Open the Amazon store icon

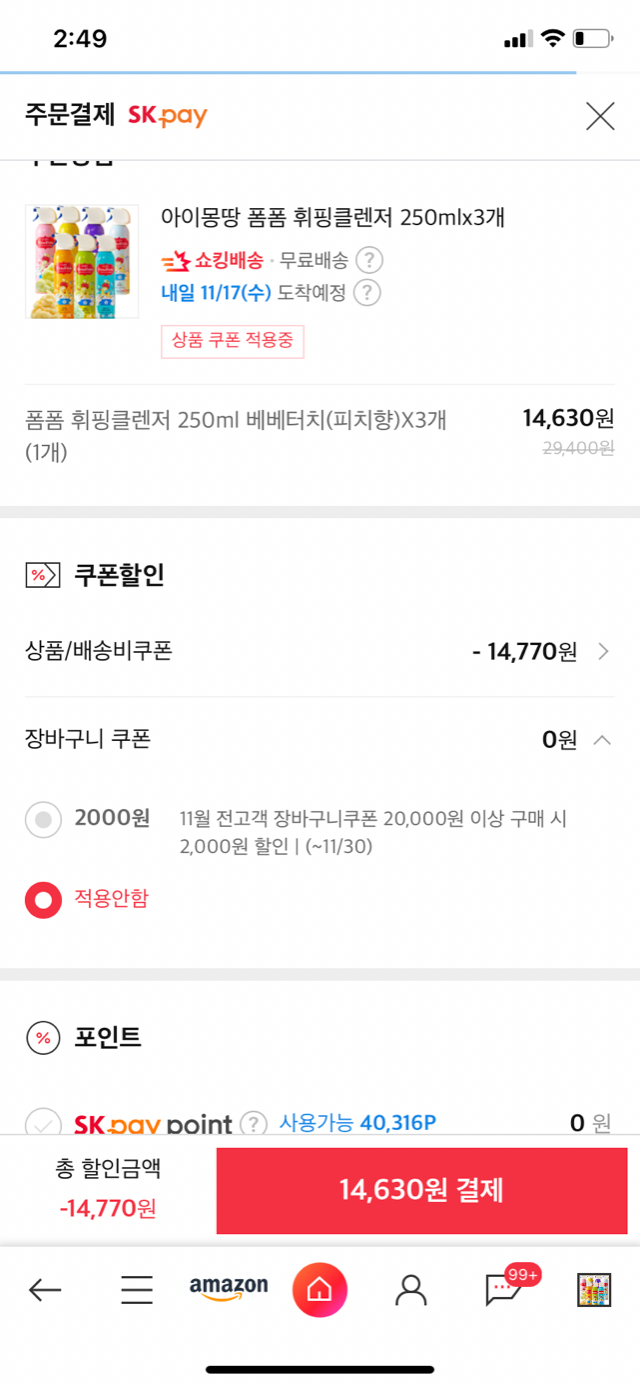[x=229, y=1289]
